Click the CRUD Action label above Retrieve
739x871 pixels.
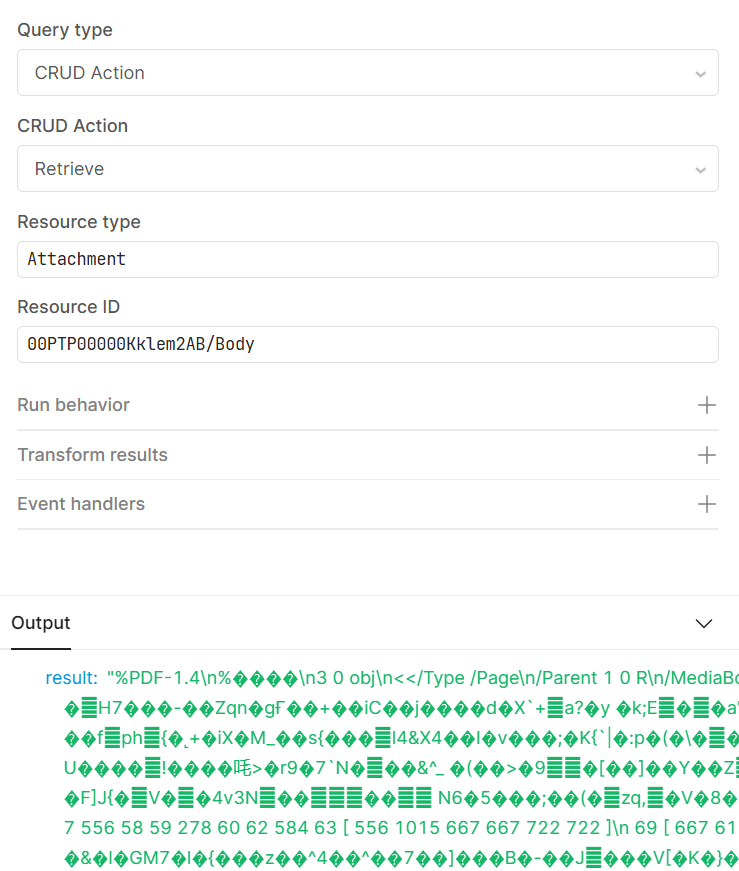coord(72,126)
